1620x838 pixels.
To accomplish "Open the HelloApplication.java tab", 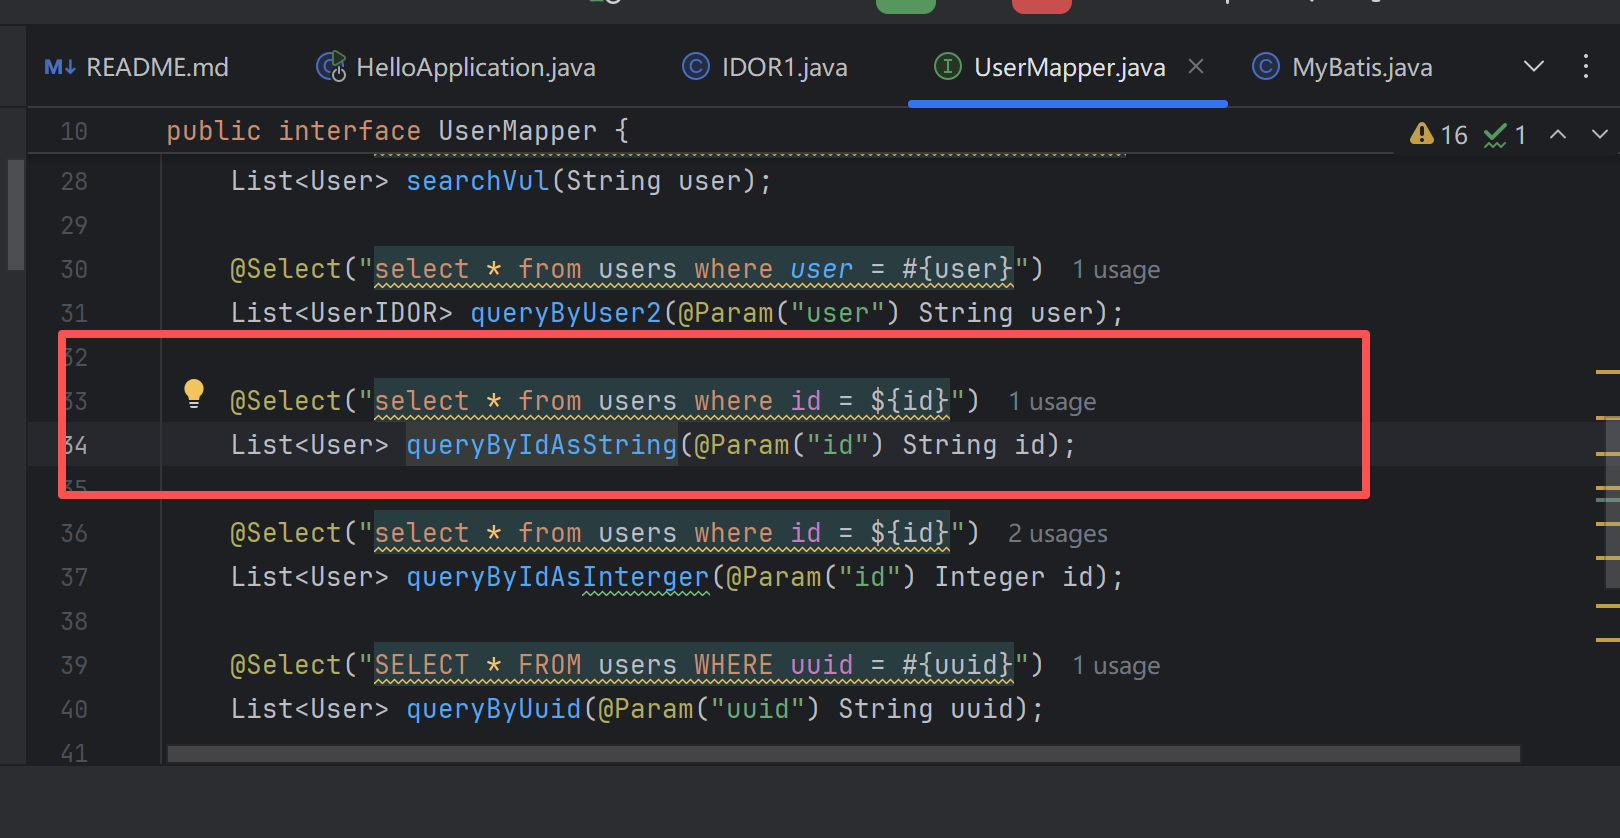I will 456,67.
